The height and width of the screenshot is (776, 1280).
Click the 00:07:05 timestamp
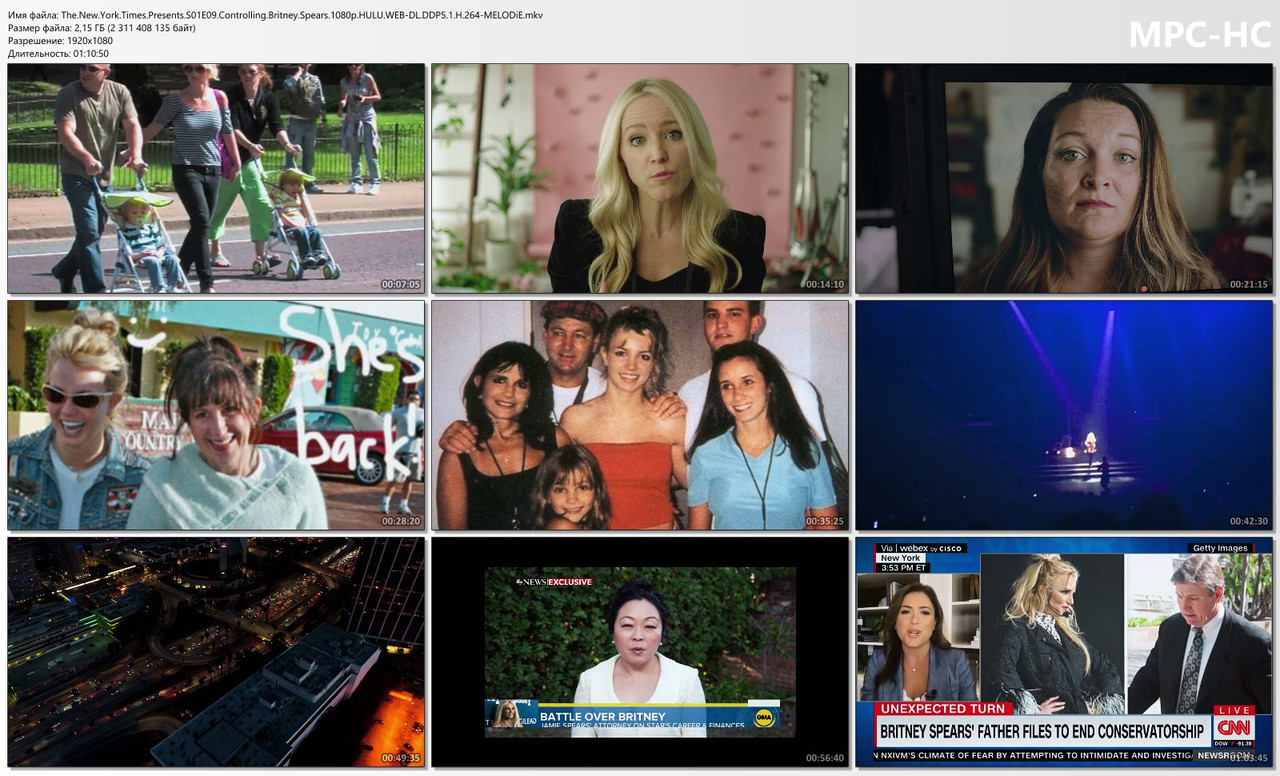pyautogui.click(x=401, y=285)
